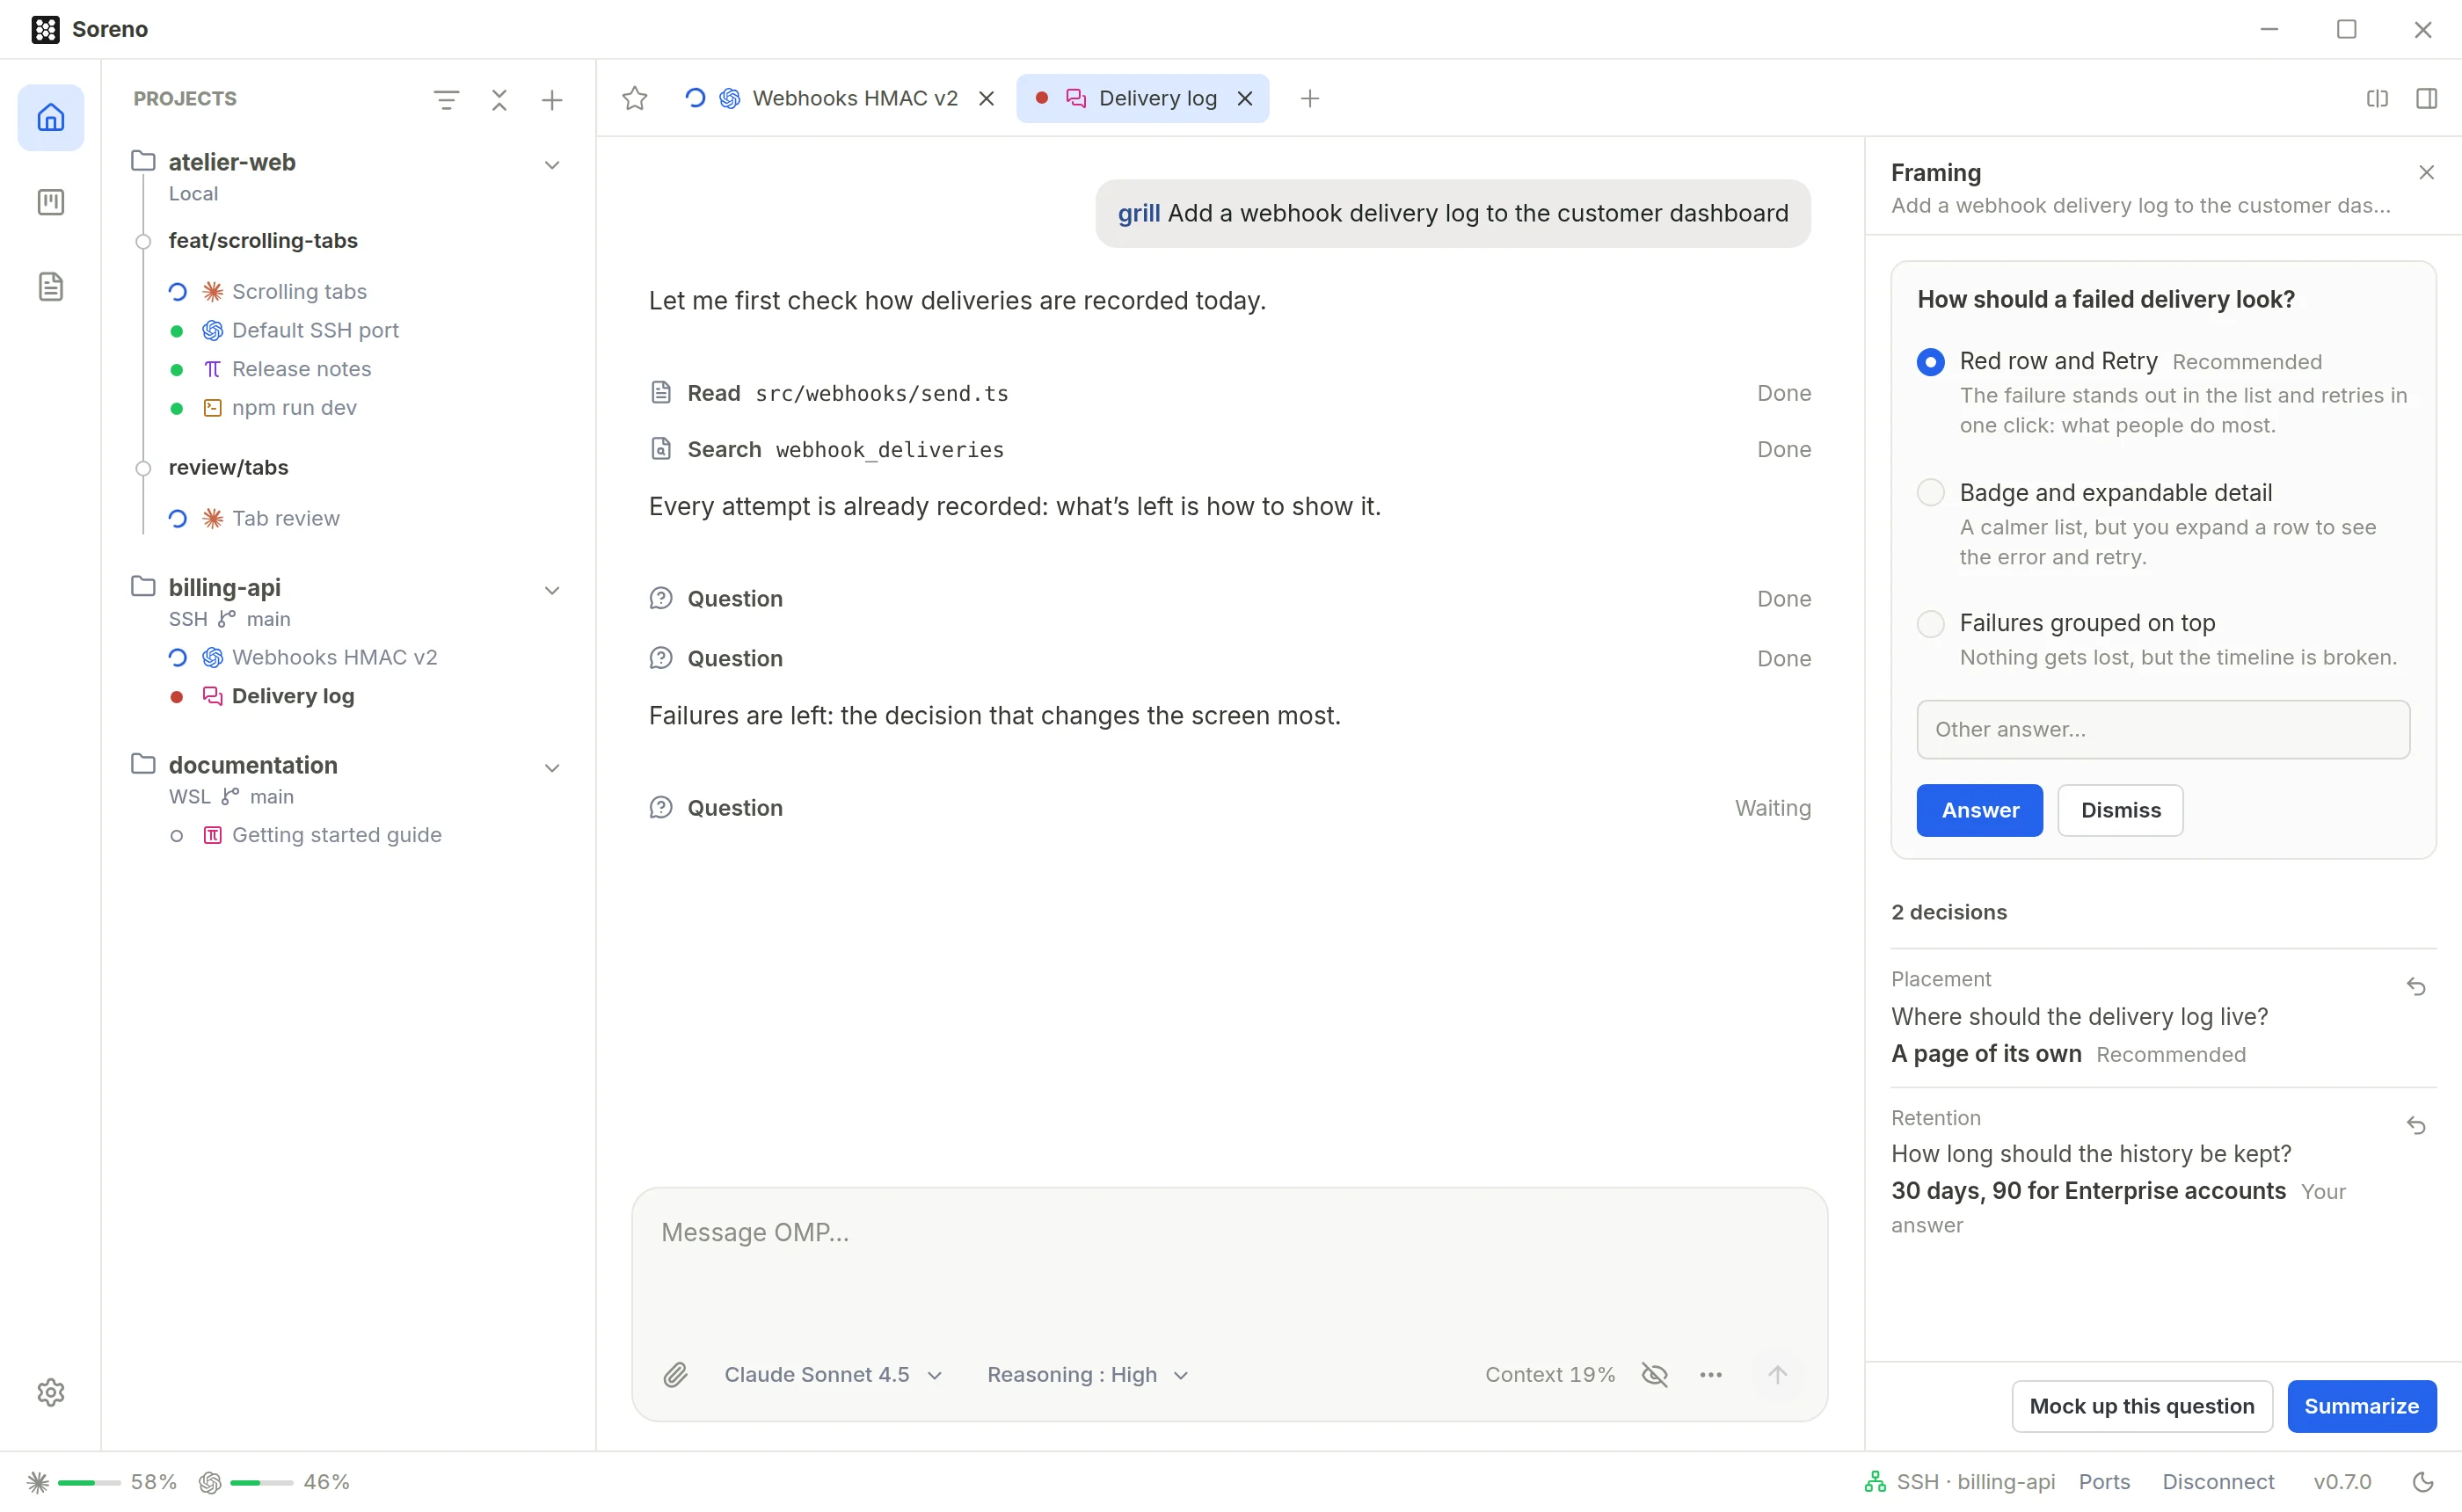Open the Reasoning : High dropdown
2462x1512 pixels.
1088,1375
